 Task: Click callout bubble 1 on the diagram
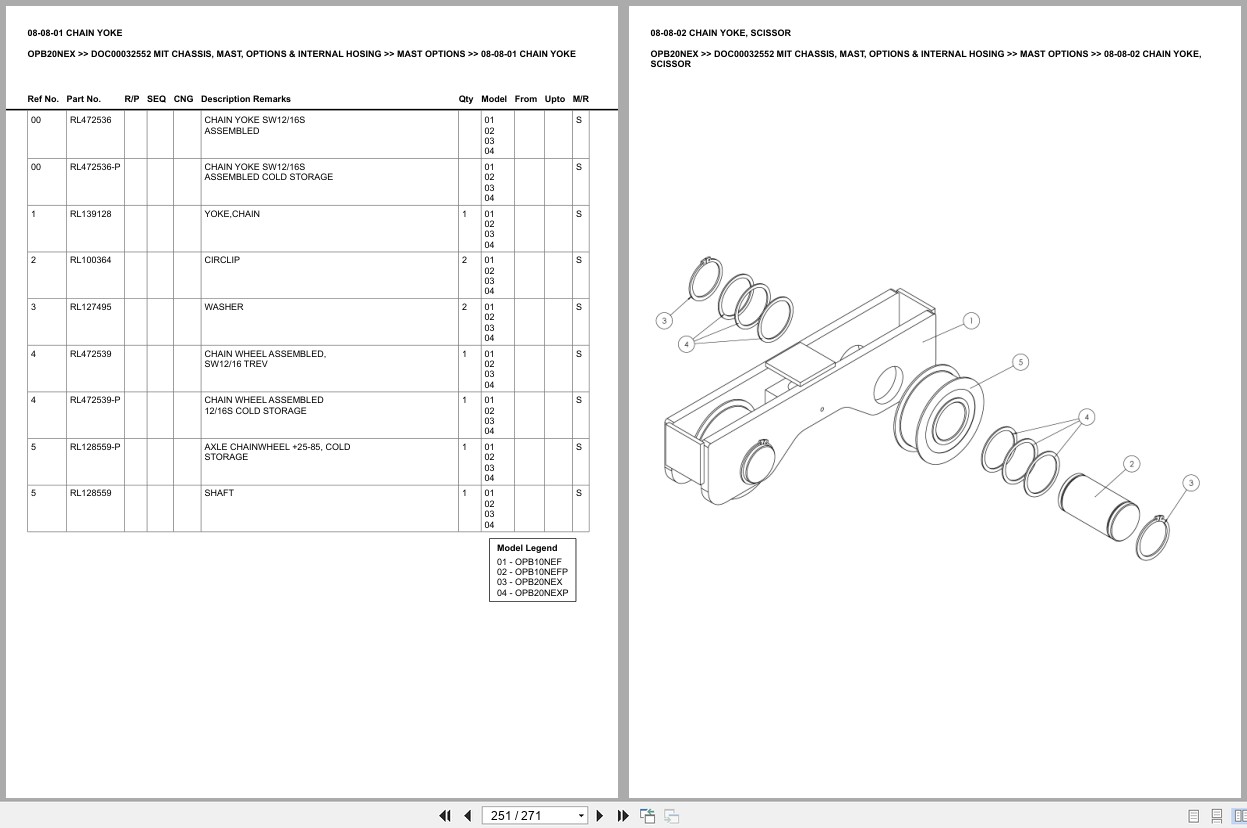[971, 321]
